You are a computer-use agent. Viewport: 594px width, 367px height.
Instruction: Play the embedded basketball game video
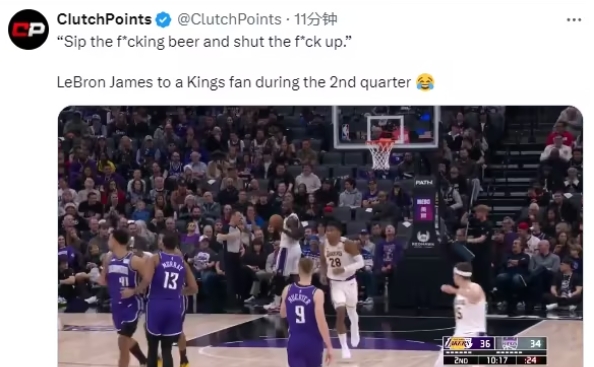pos(320,236)
